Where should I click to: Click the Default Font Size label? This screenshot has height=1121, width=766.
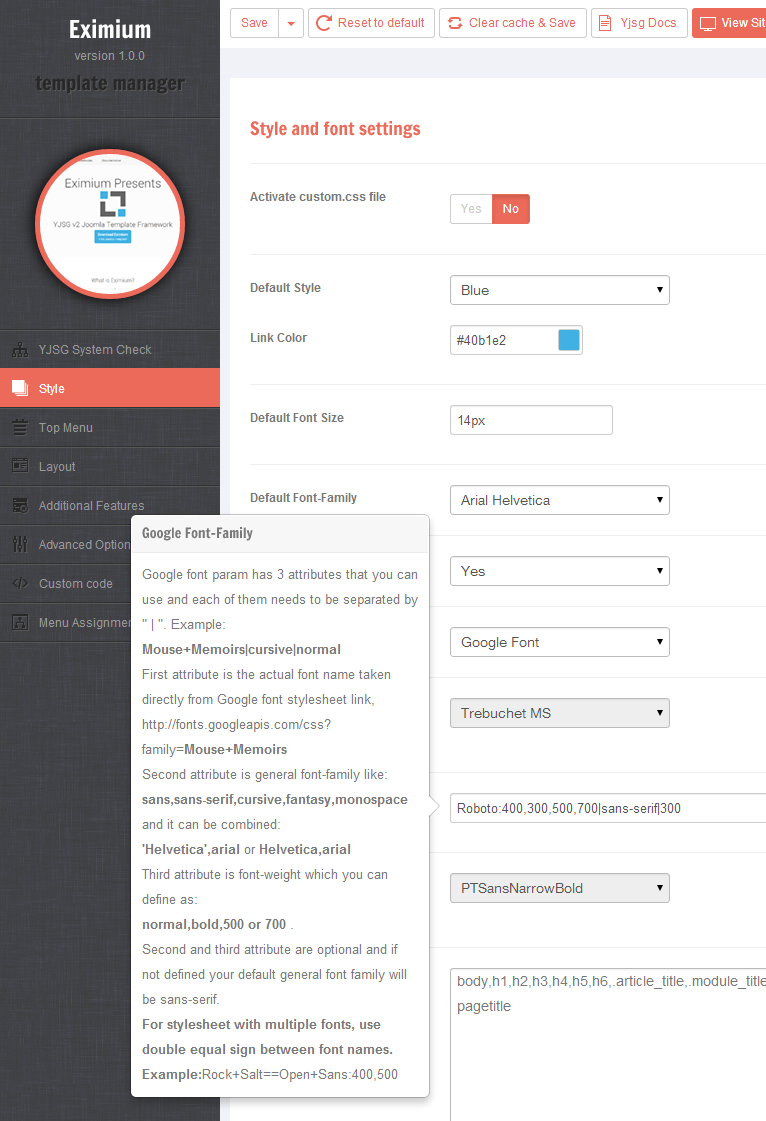(297, 418)
